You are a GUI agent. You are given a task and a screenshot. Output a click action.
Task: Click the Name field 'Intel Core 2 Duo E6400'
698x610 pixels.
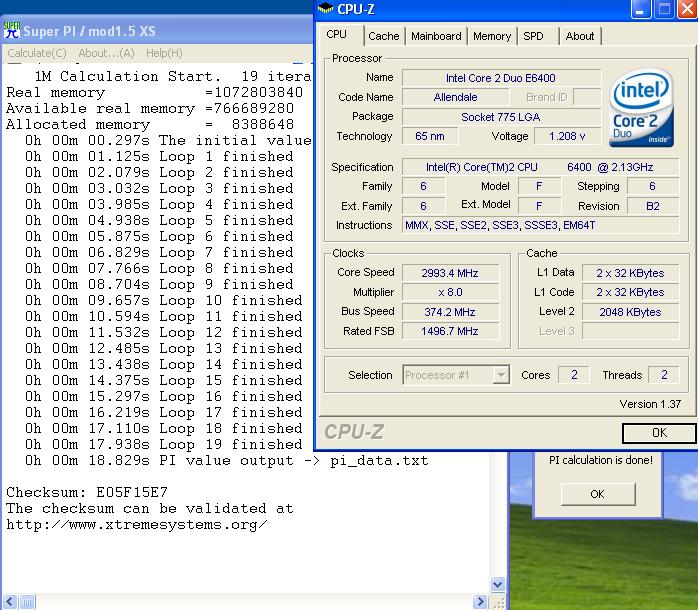[501, 78]
